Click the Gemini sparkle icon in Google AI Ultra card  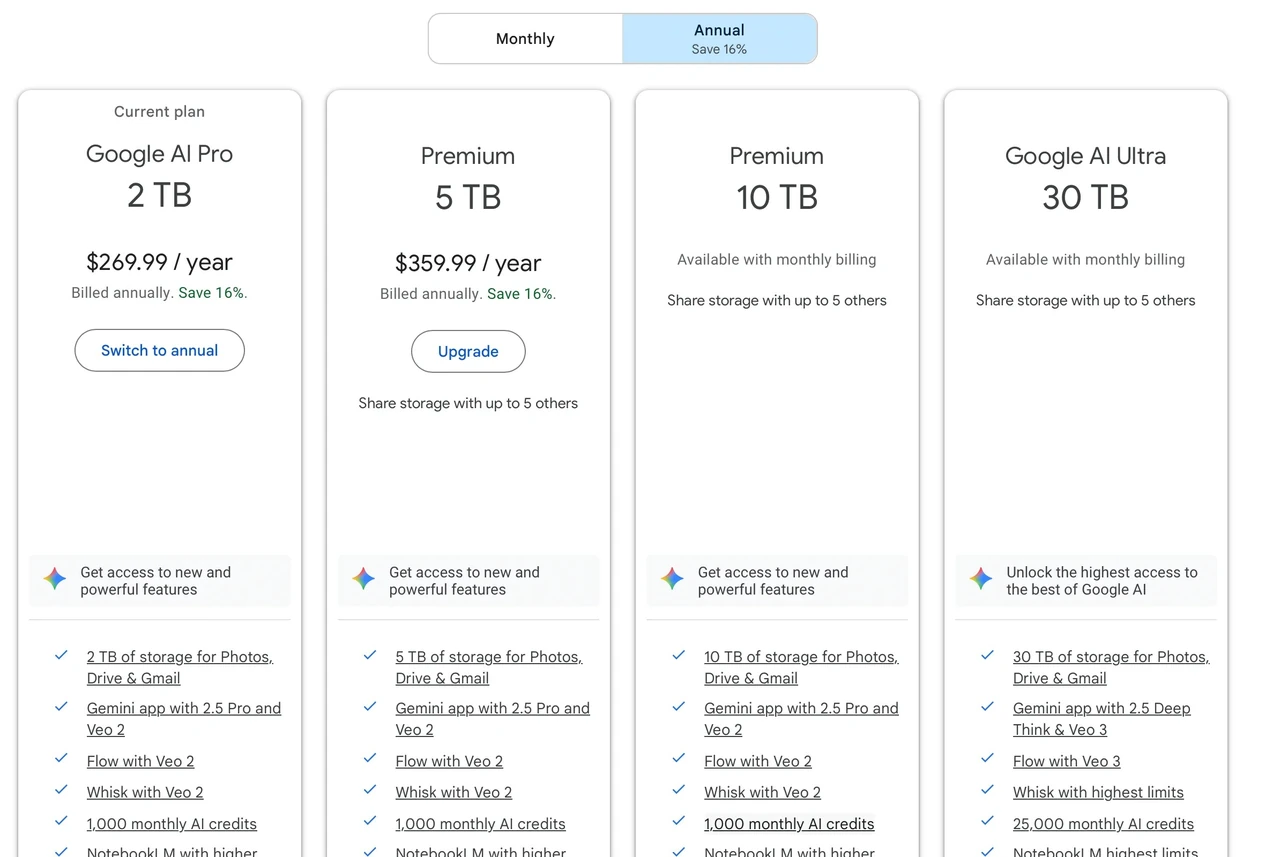(981, 578)
